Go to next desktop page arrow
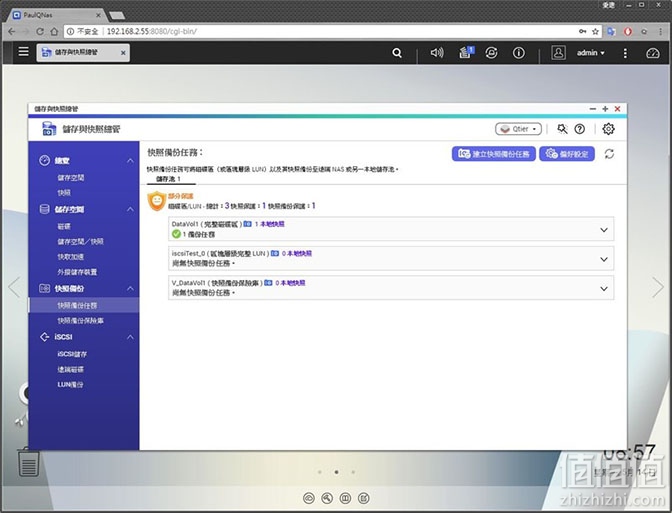The image size is (672, 513). tap(658, 287)
